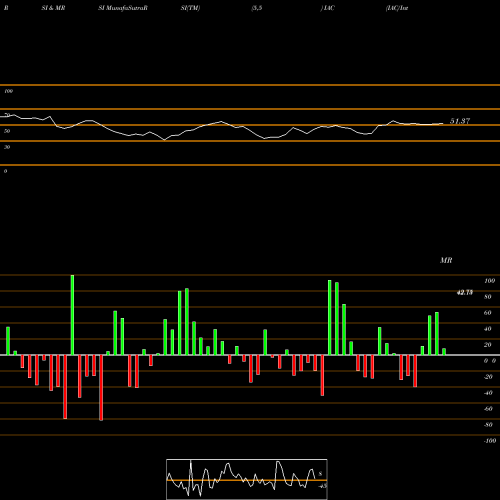This screenshot has width=500, height=500.
Task: Click the 'SI(TM)' header label
Action: click(190, 8)
